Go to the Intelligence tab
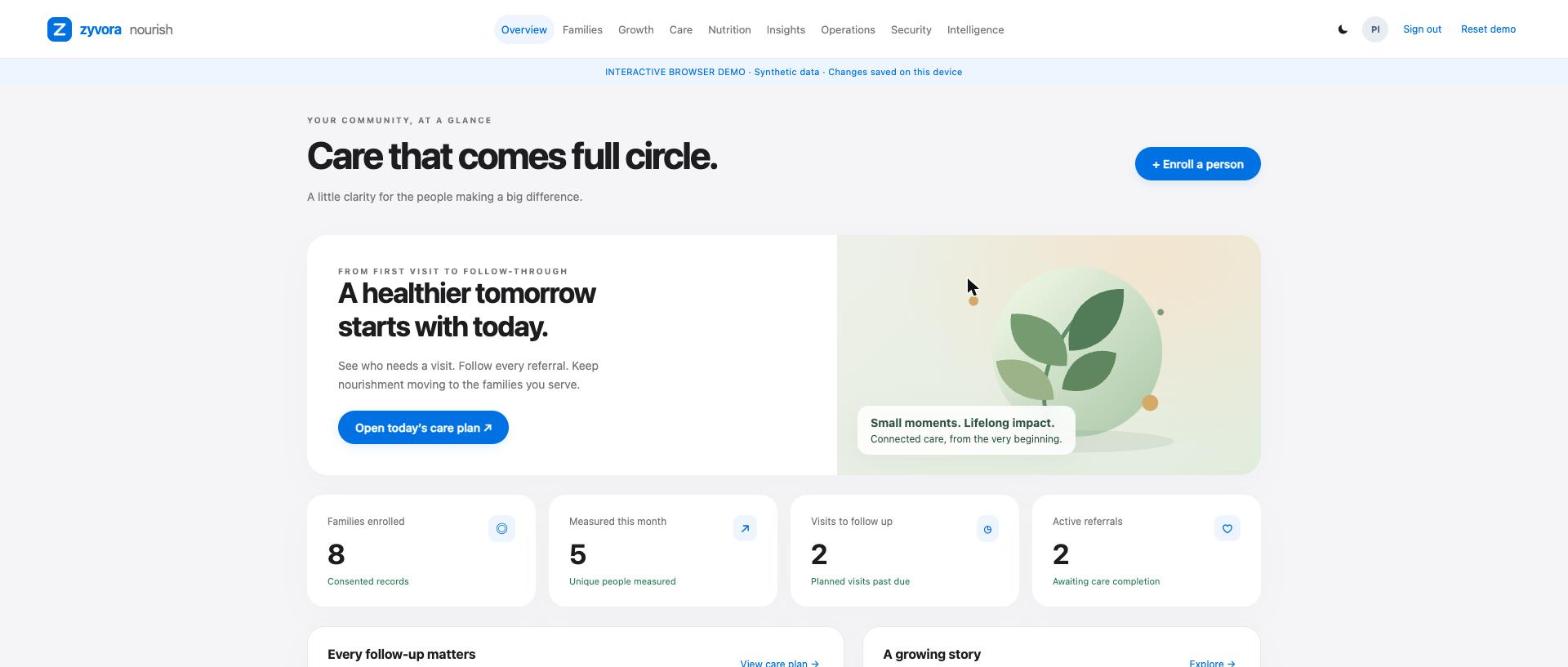The image size is (1568, 667). click(x=975, y=29)
